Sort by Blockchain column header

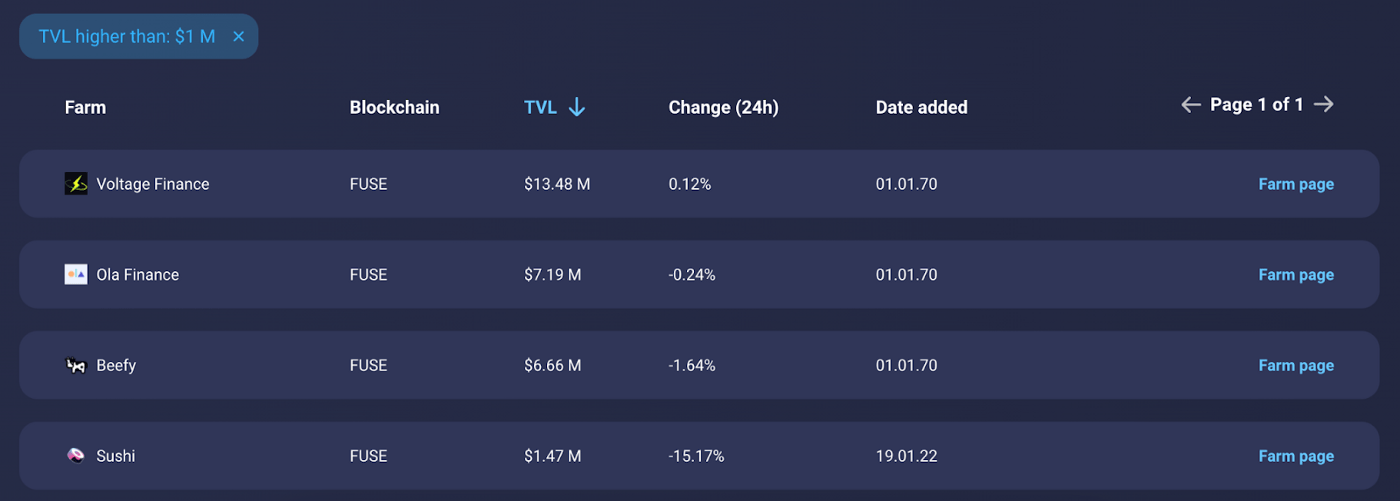394,107
